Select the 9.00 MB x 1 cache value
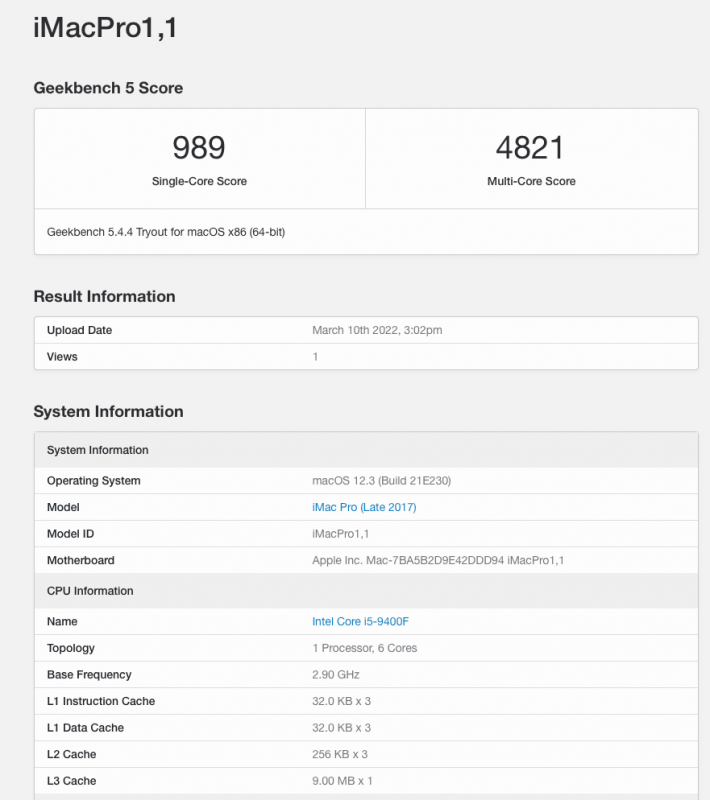The image size is (710, 800). click(x=342, y=781)
